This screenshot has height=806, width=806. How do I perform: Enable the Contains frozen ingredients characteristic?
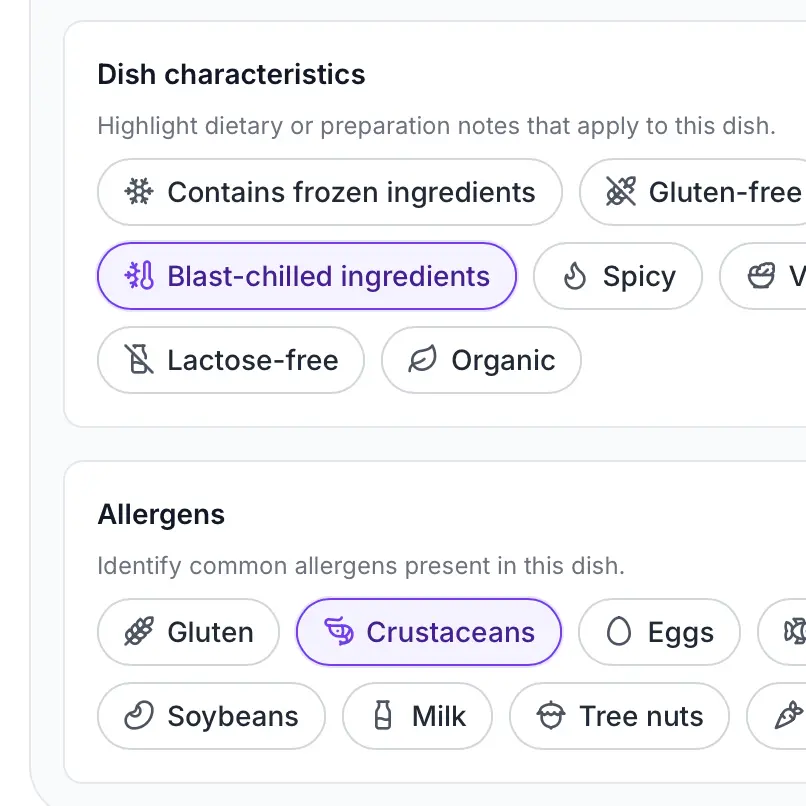[x=330, y=192]
